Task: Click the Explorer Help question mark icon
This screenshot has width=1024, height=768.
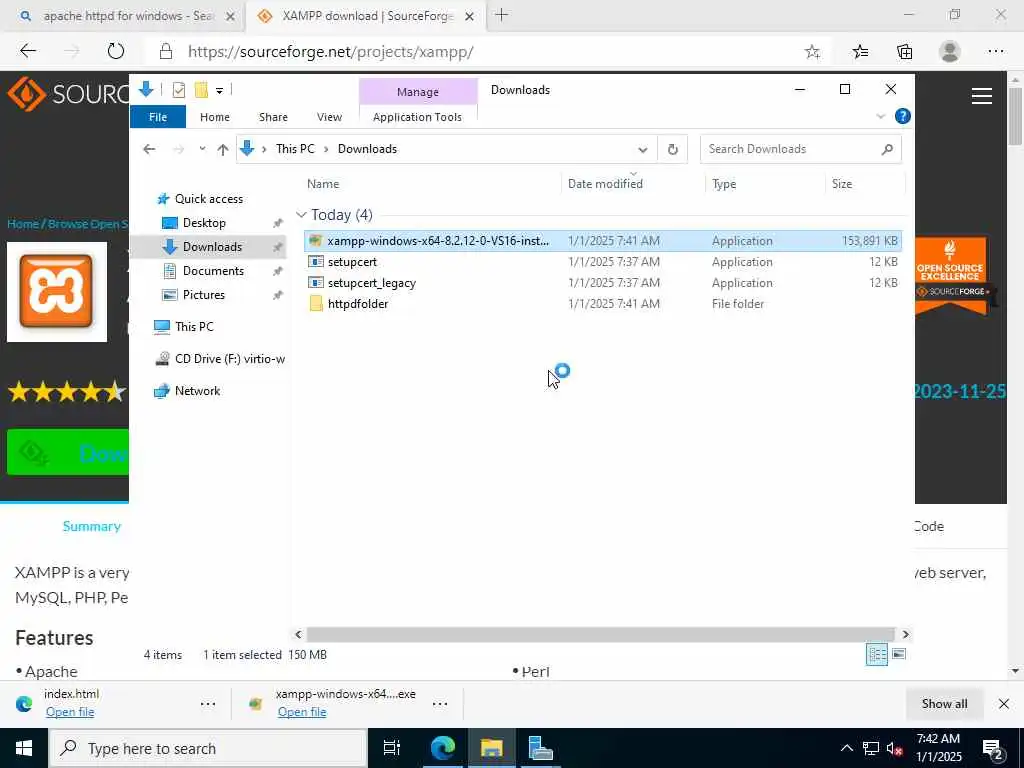Action: [903, 116]
